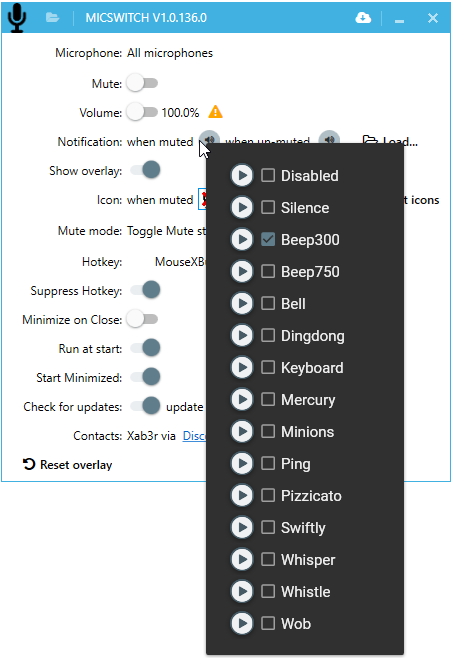Screen dimensions: 452x659
Task: Click the when un-muted speaker icon
Action: coord(329,138)
